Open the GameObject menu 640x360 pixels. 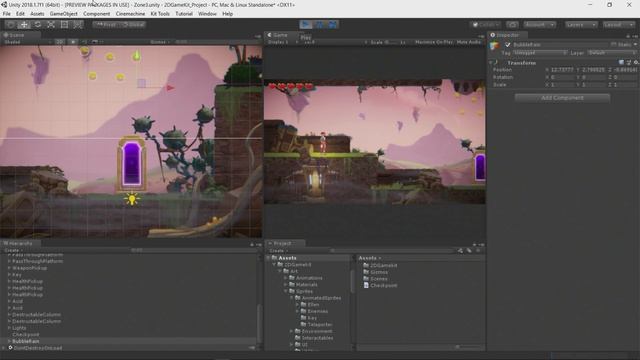click(64, 14)
